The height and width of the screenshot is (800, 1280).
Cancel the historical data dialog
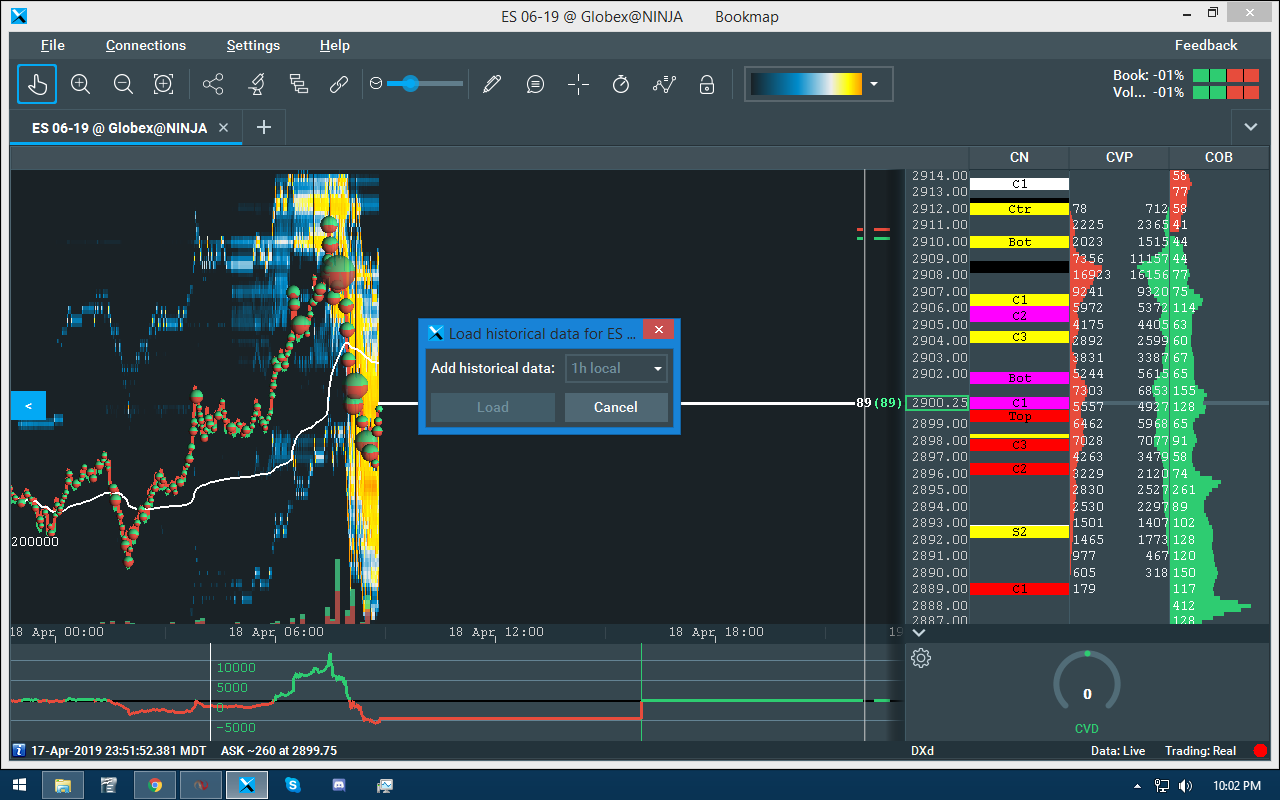pyautogui.click(x=616, y=407)
